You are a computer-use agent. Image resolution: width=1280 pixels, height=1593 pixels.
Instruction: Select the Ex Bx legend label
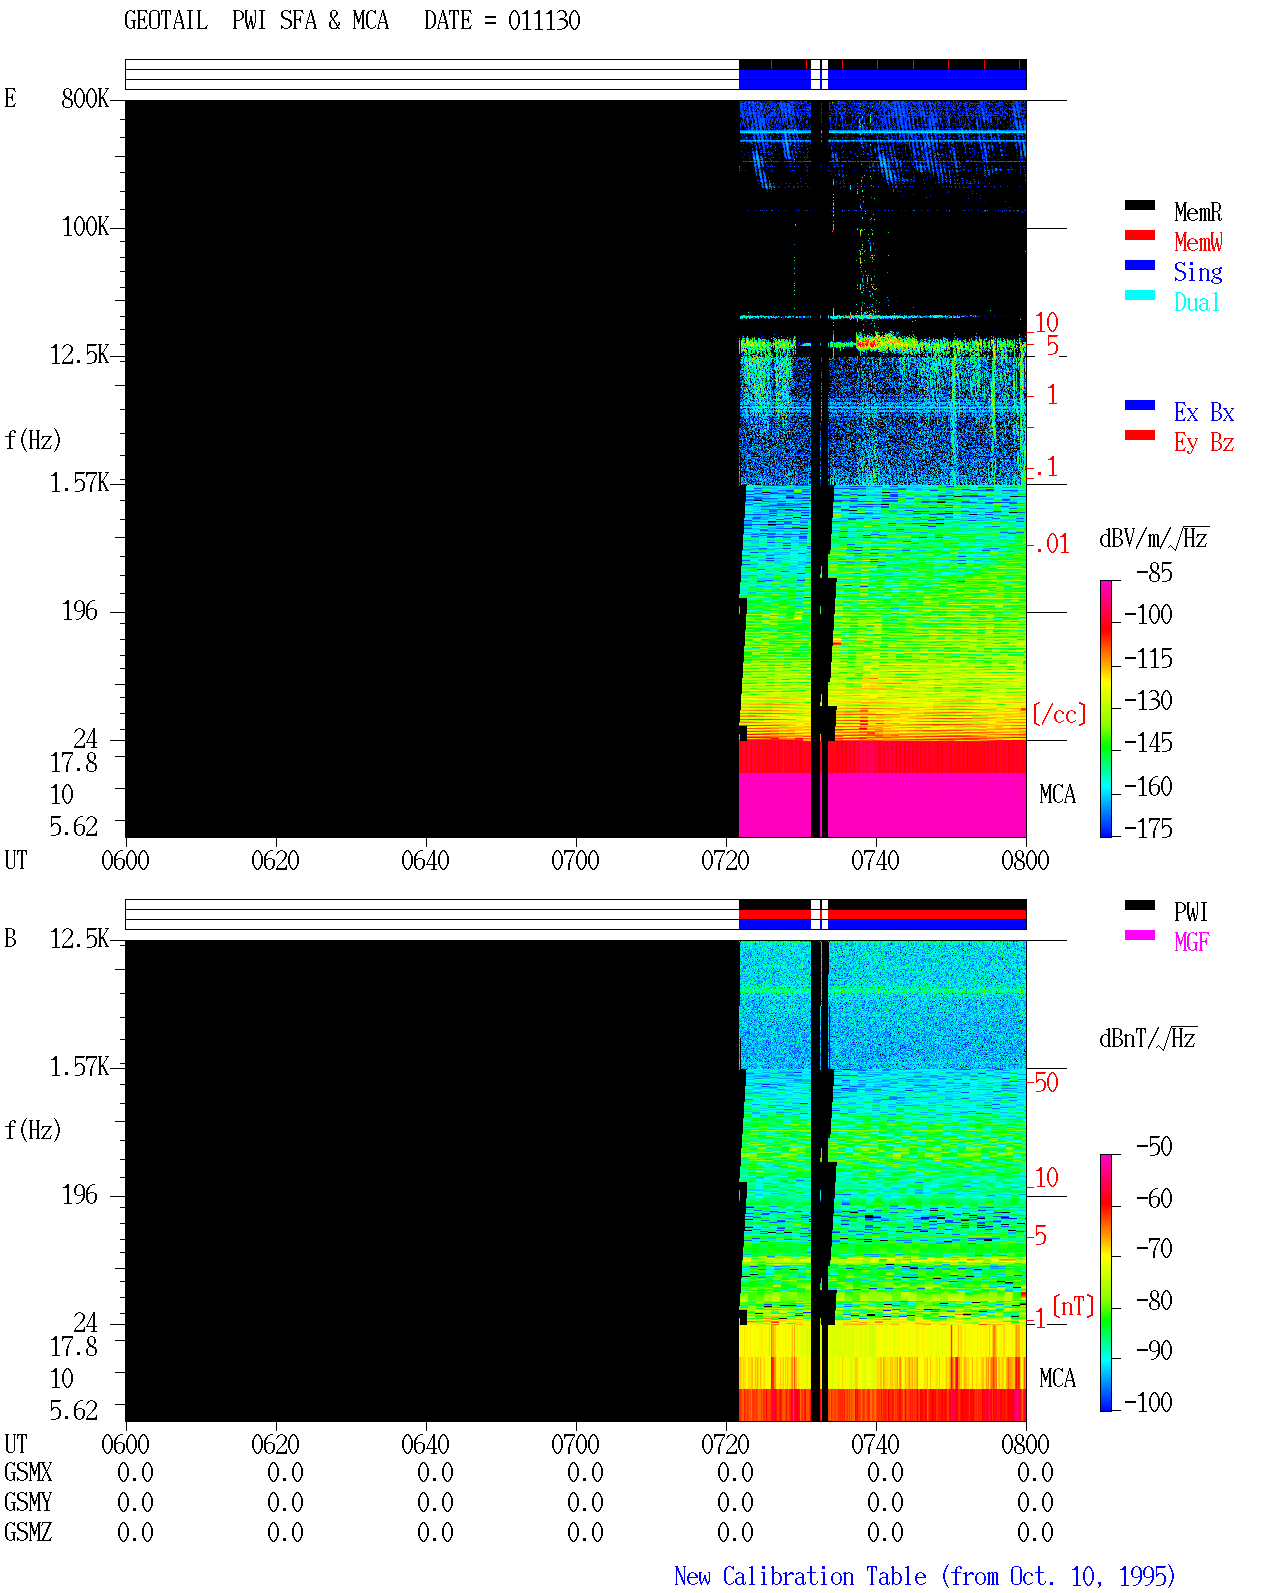click(x=1204, y=412)
